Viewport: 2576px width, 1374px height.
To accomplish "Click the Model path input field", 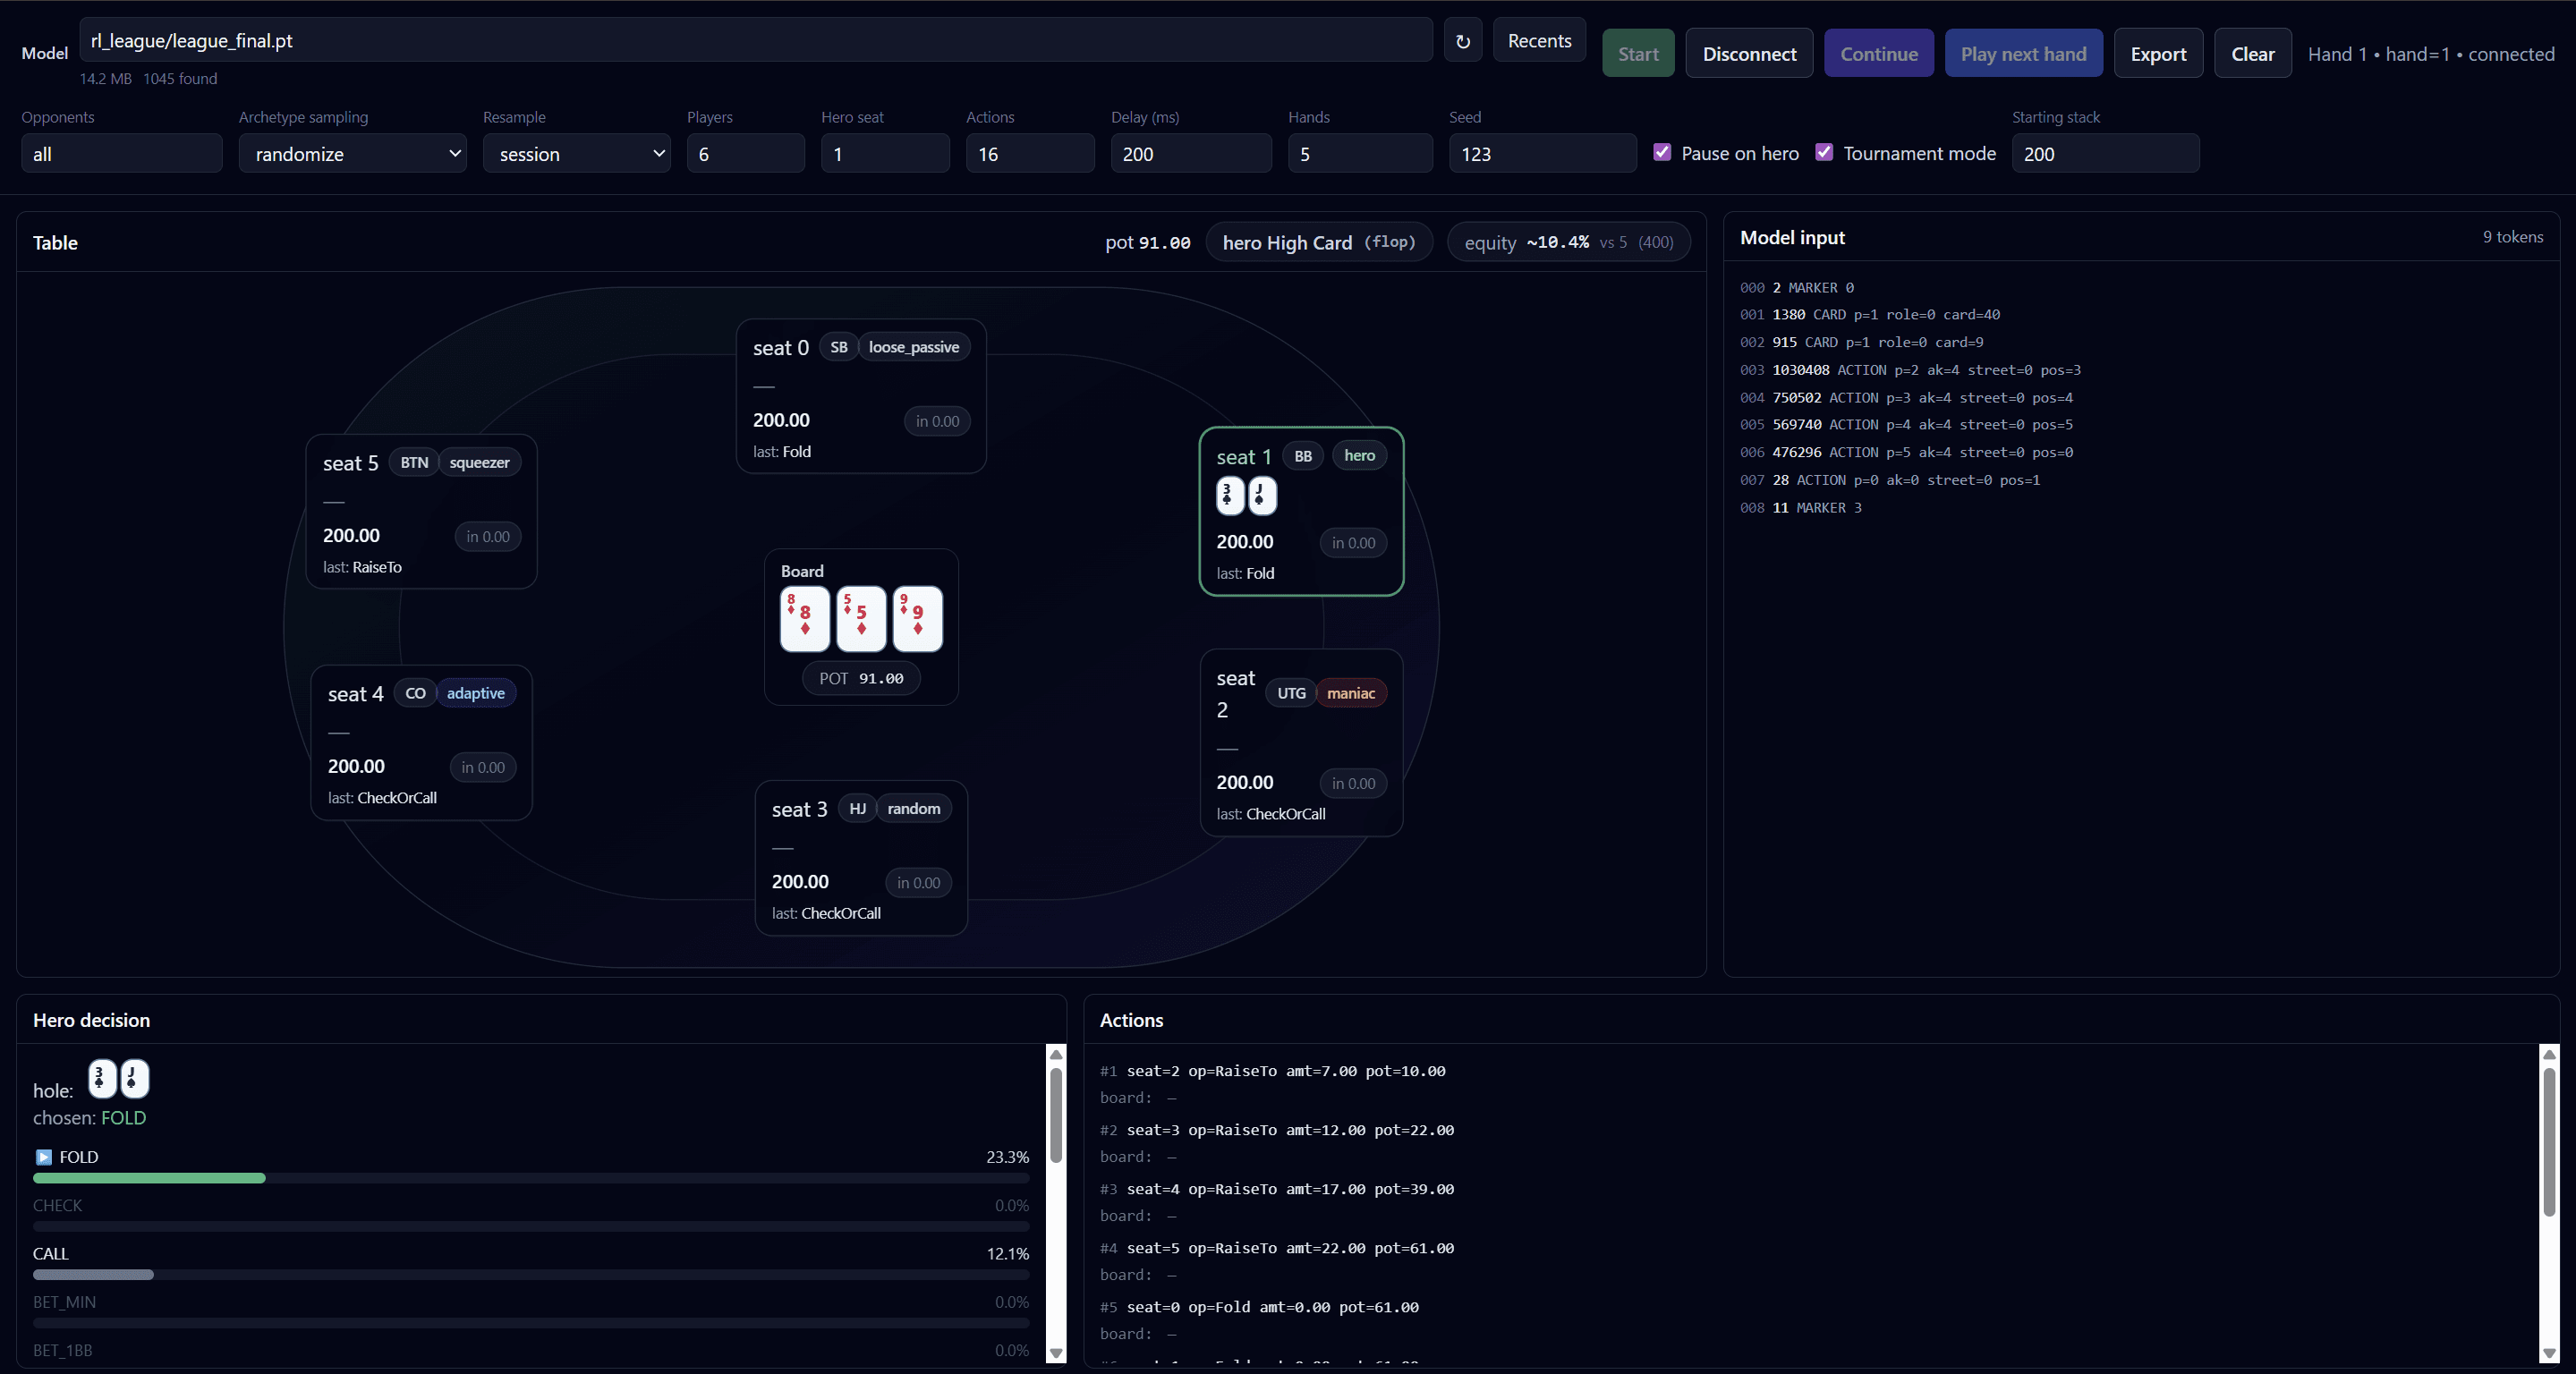I will pyautogui.click(x=756, y=41).
